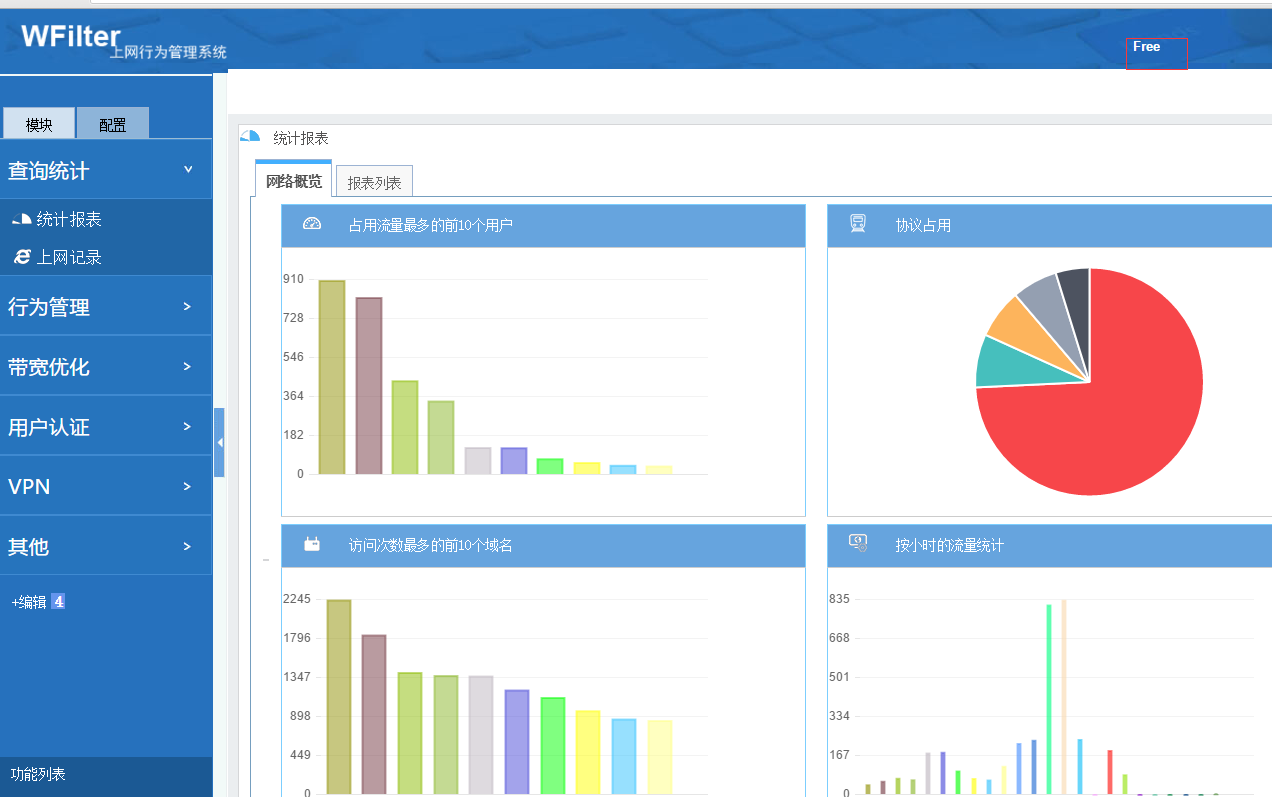The image size is (1272, 797).
Task: Click the gauge icon in top users panel
Action: pos(312,225)
